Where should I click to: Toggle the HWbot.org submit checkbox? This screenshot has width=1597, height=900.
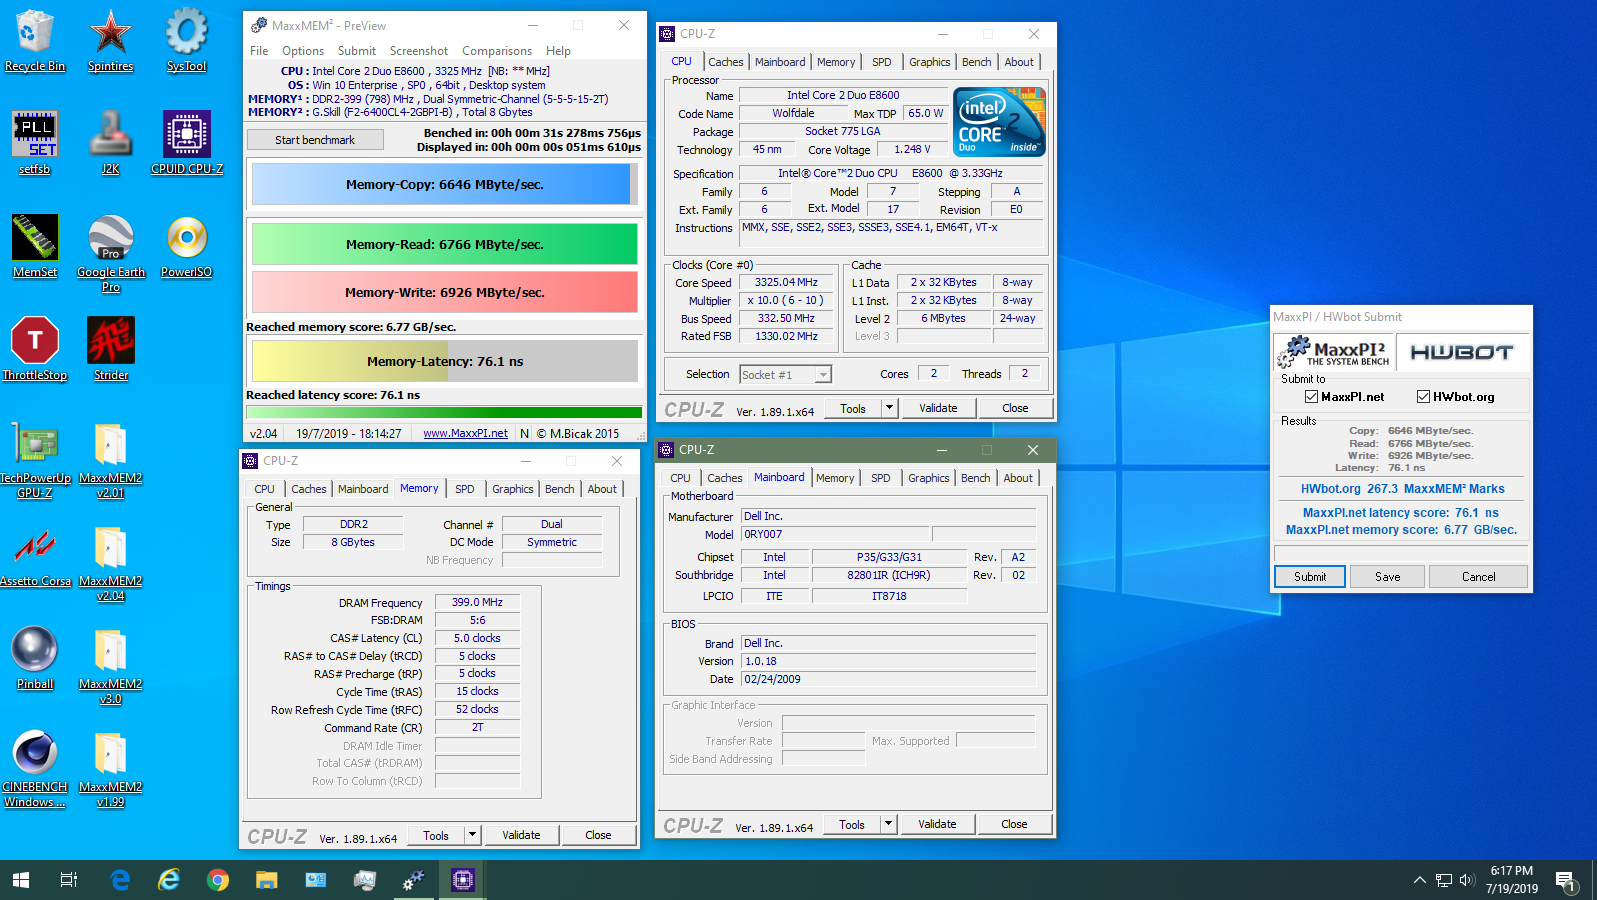point(1423,397)
